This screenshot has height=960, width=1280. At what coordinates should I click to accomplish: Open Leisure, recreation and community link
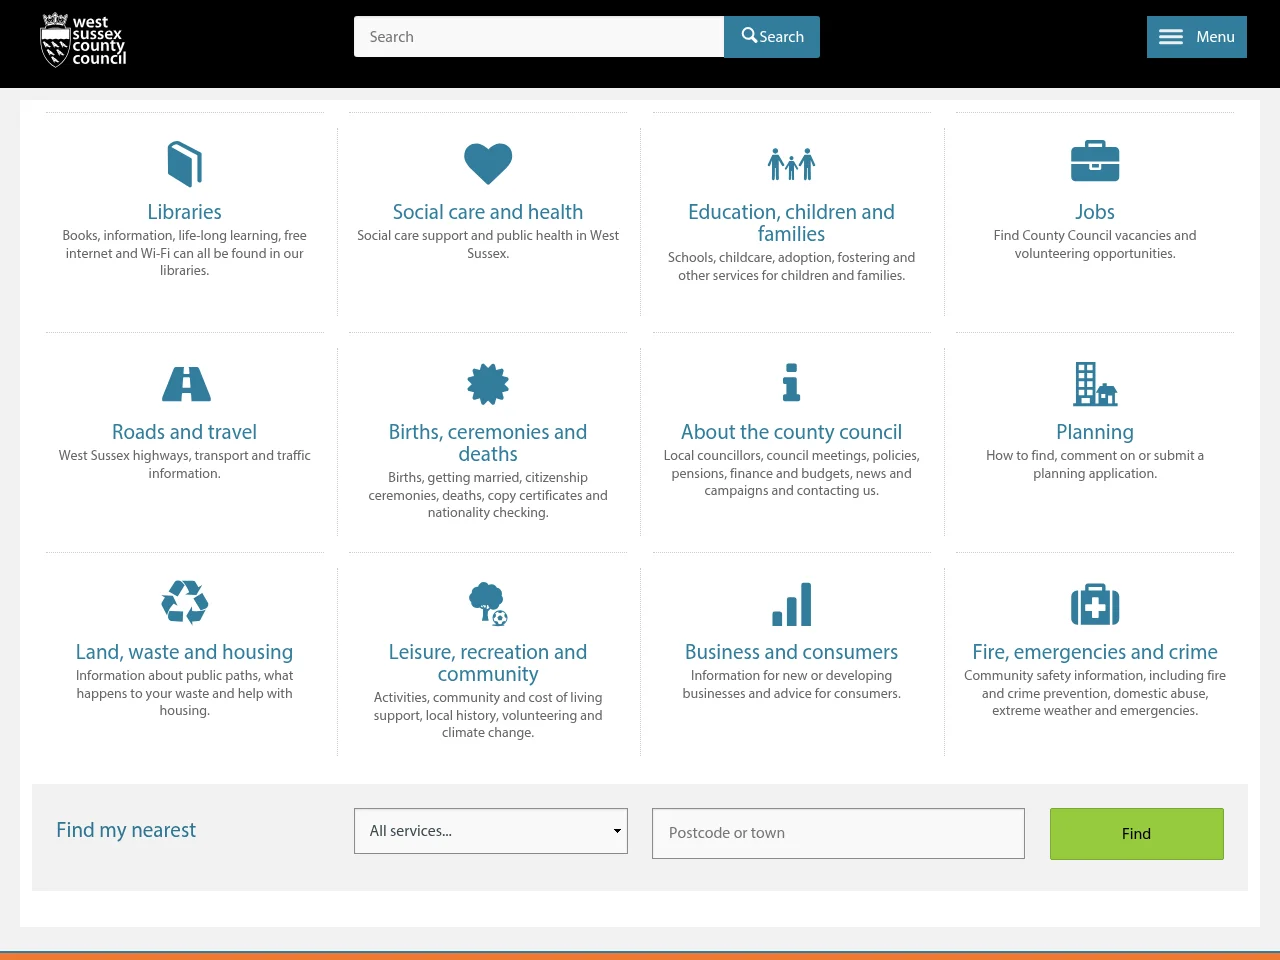tap(488, 663)
